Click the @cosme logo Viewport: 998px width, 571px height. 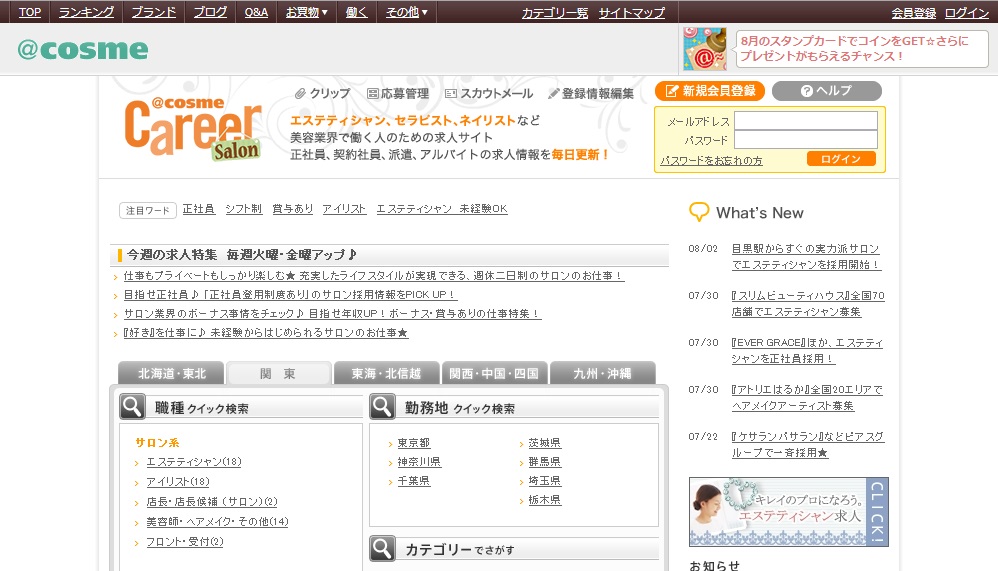(83, 49)
